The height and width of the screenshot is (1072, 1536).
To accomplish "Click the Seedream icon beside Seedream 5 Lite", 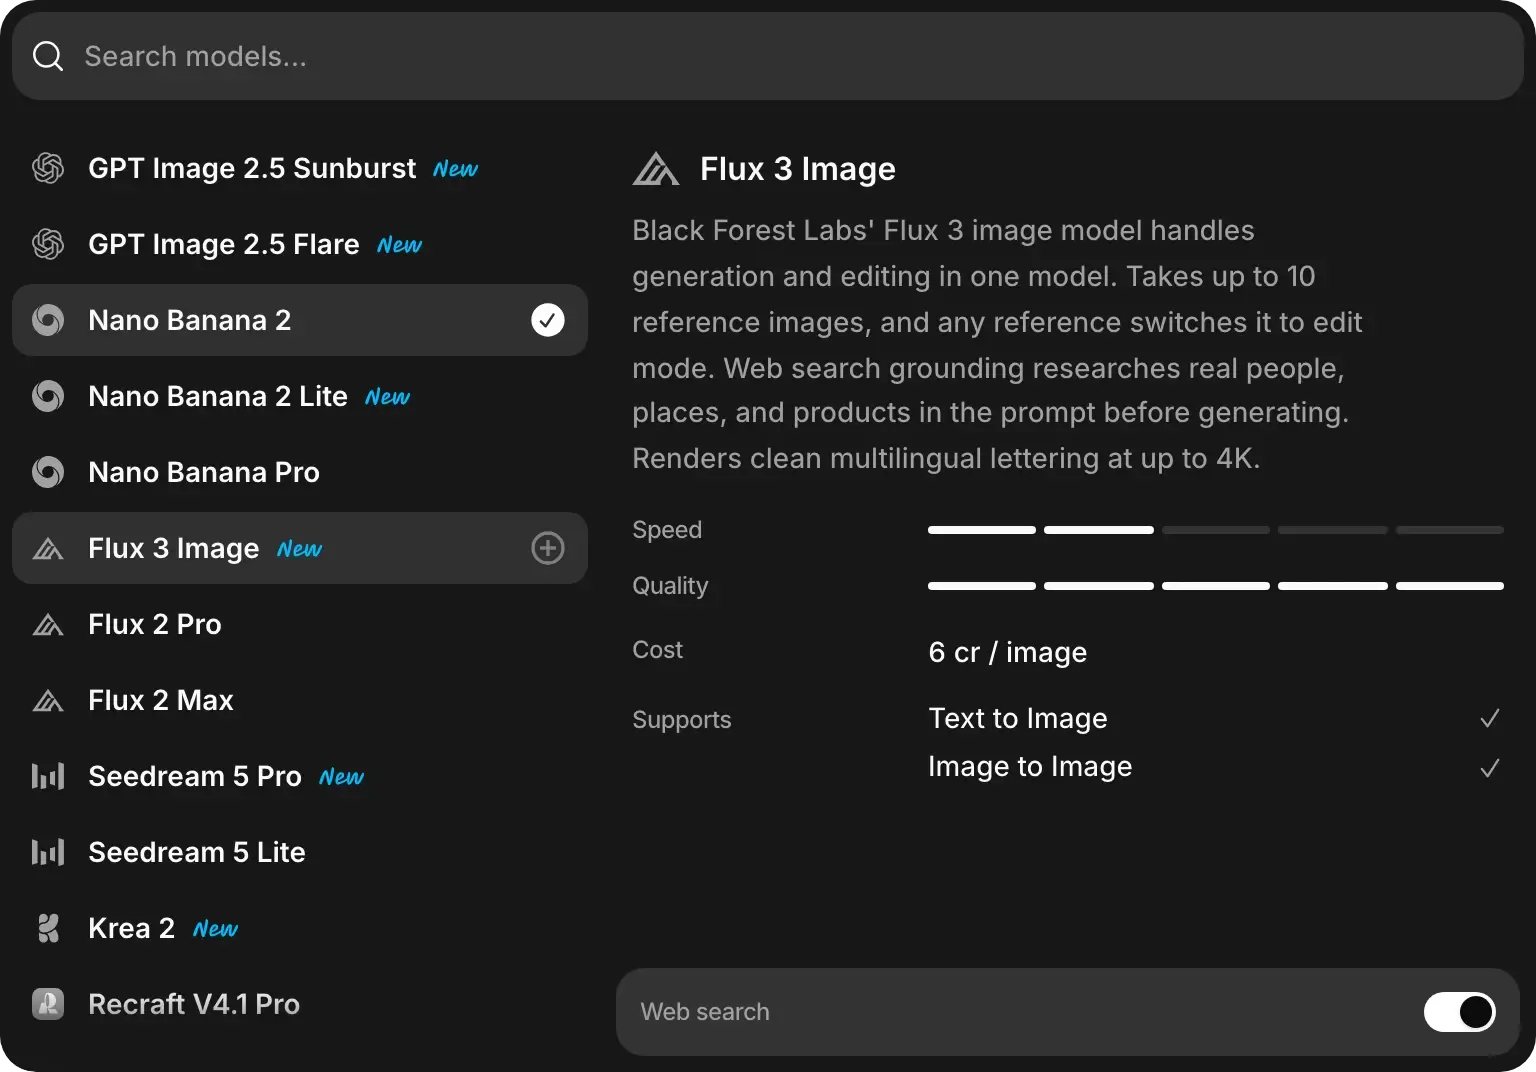I will click(48, 852).
